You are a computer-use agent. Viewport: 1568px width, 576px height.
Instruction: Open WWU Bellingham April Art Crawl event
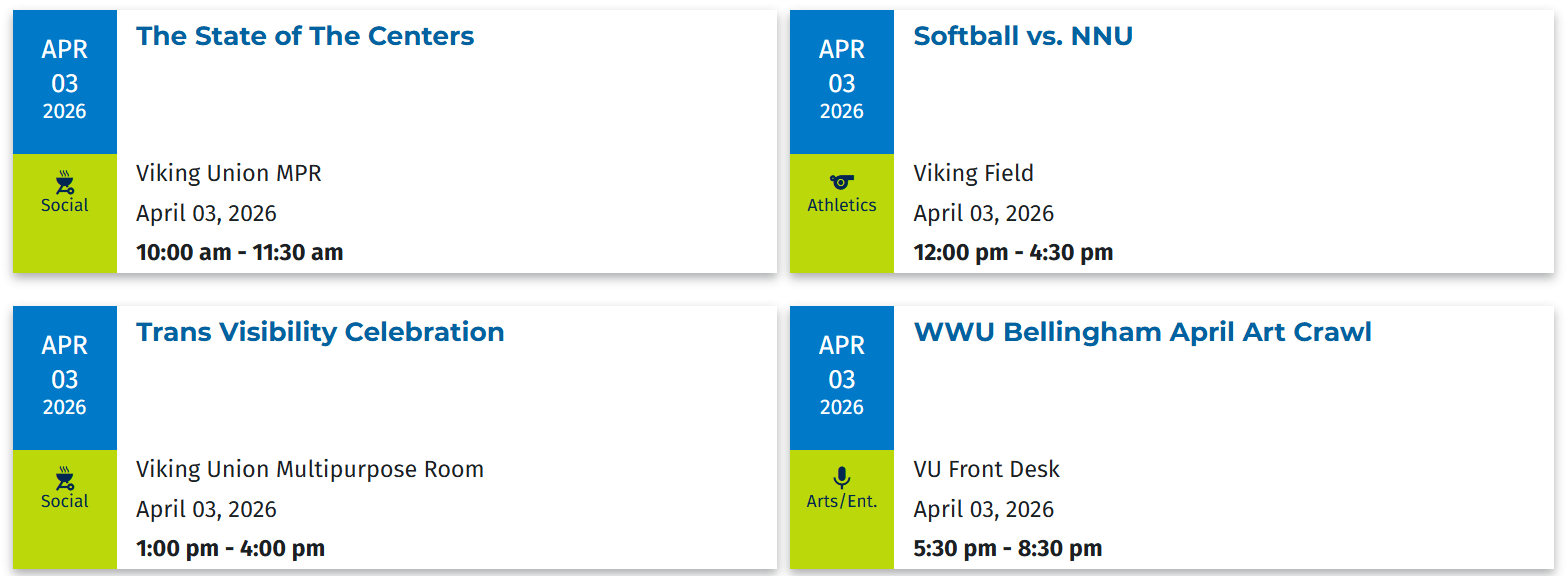(x=1142, y=333)
